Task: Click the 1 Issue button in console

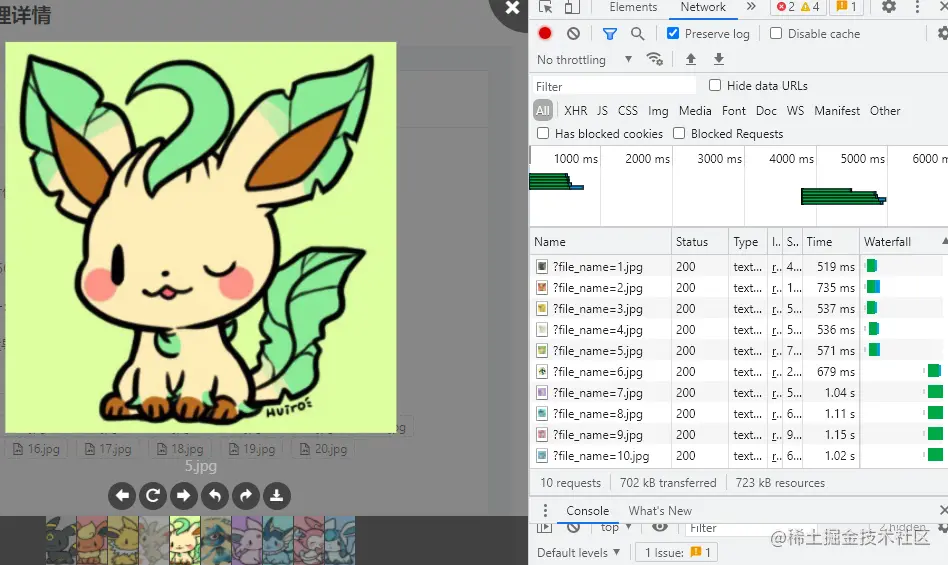Action: click(677, 552)
